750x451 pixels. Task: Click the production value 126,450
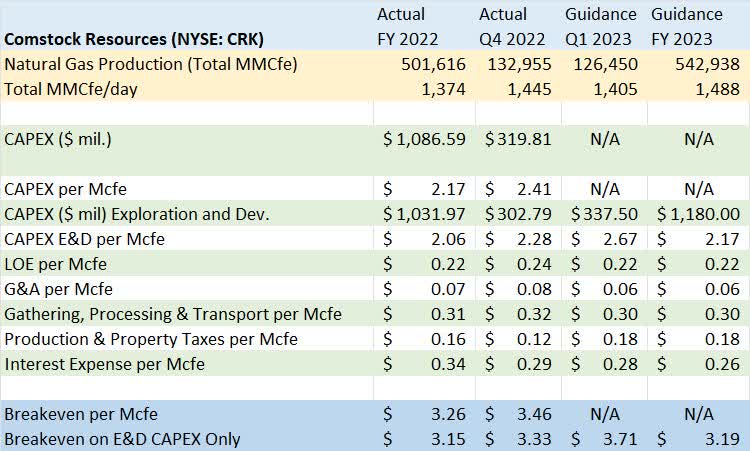(606, 64)
